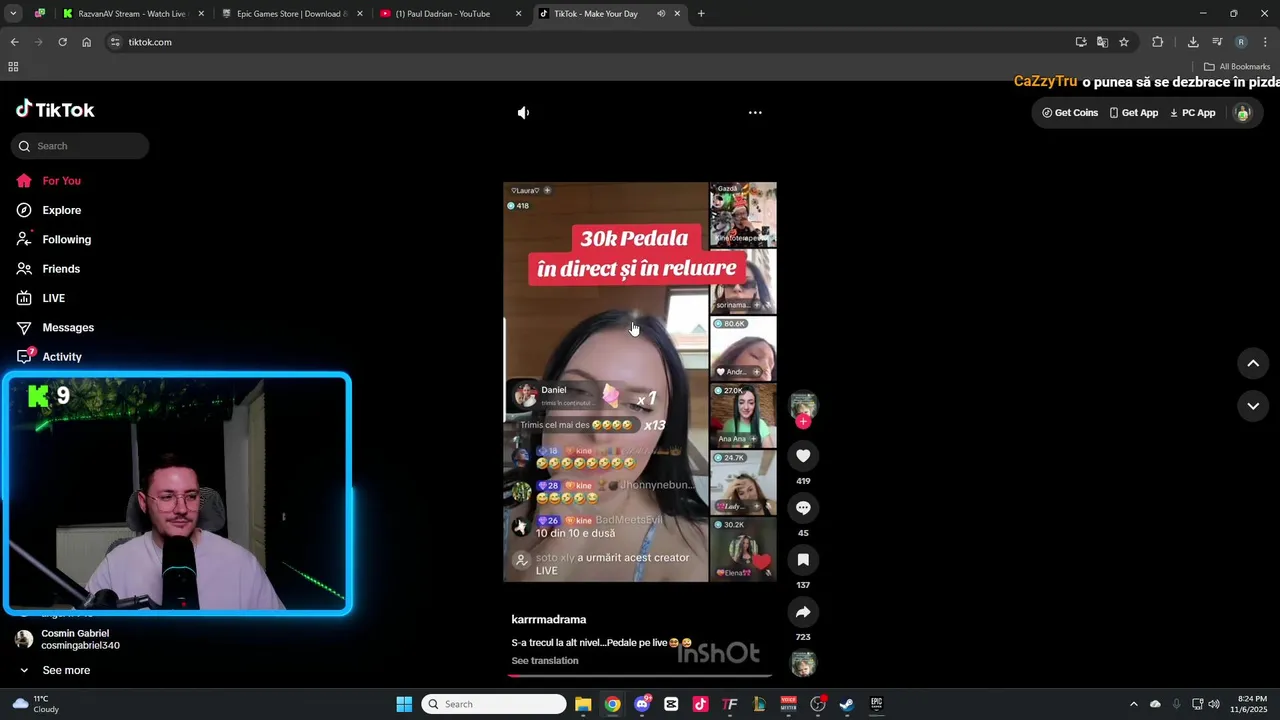Image resolution: width=1280 pixels, height=720 pixels.
Task: Open the media control button in Chrome
Action: coord(1217,42)
